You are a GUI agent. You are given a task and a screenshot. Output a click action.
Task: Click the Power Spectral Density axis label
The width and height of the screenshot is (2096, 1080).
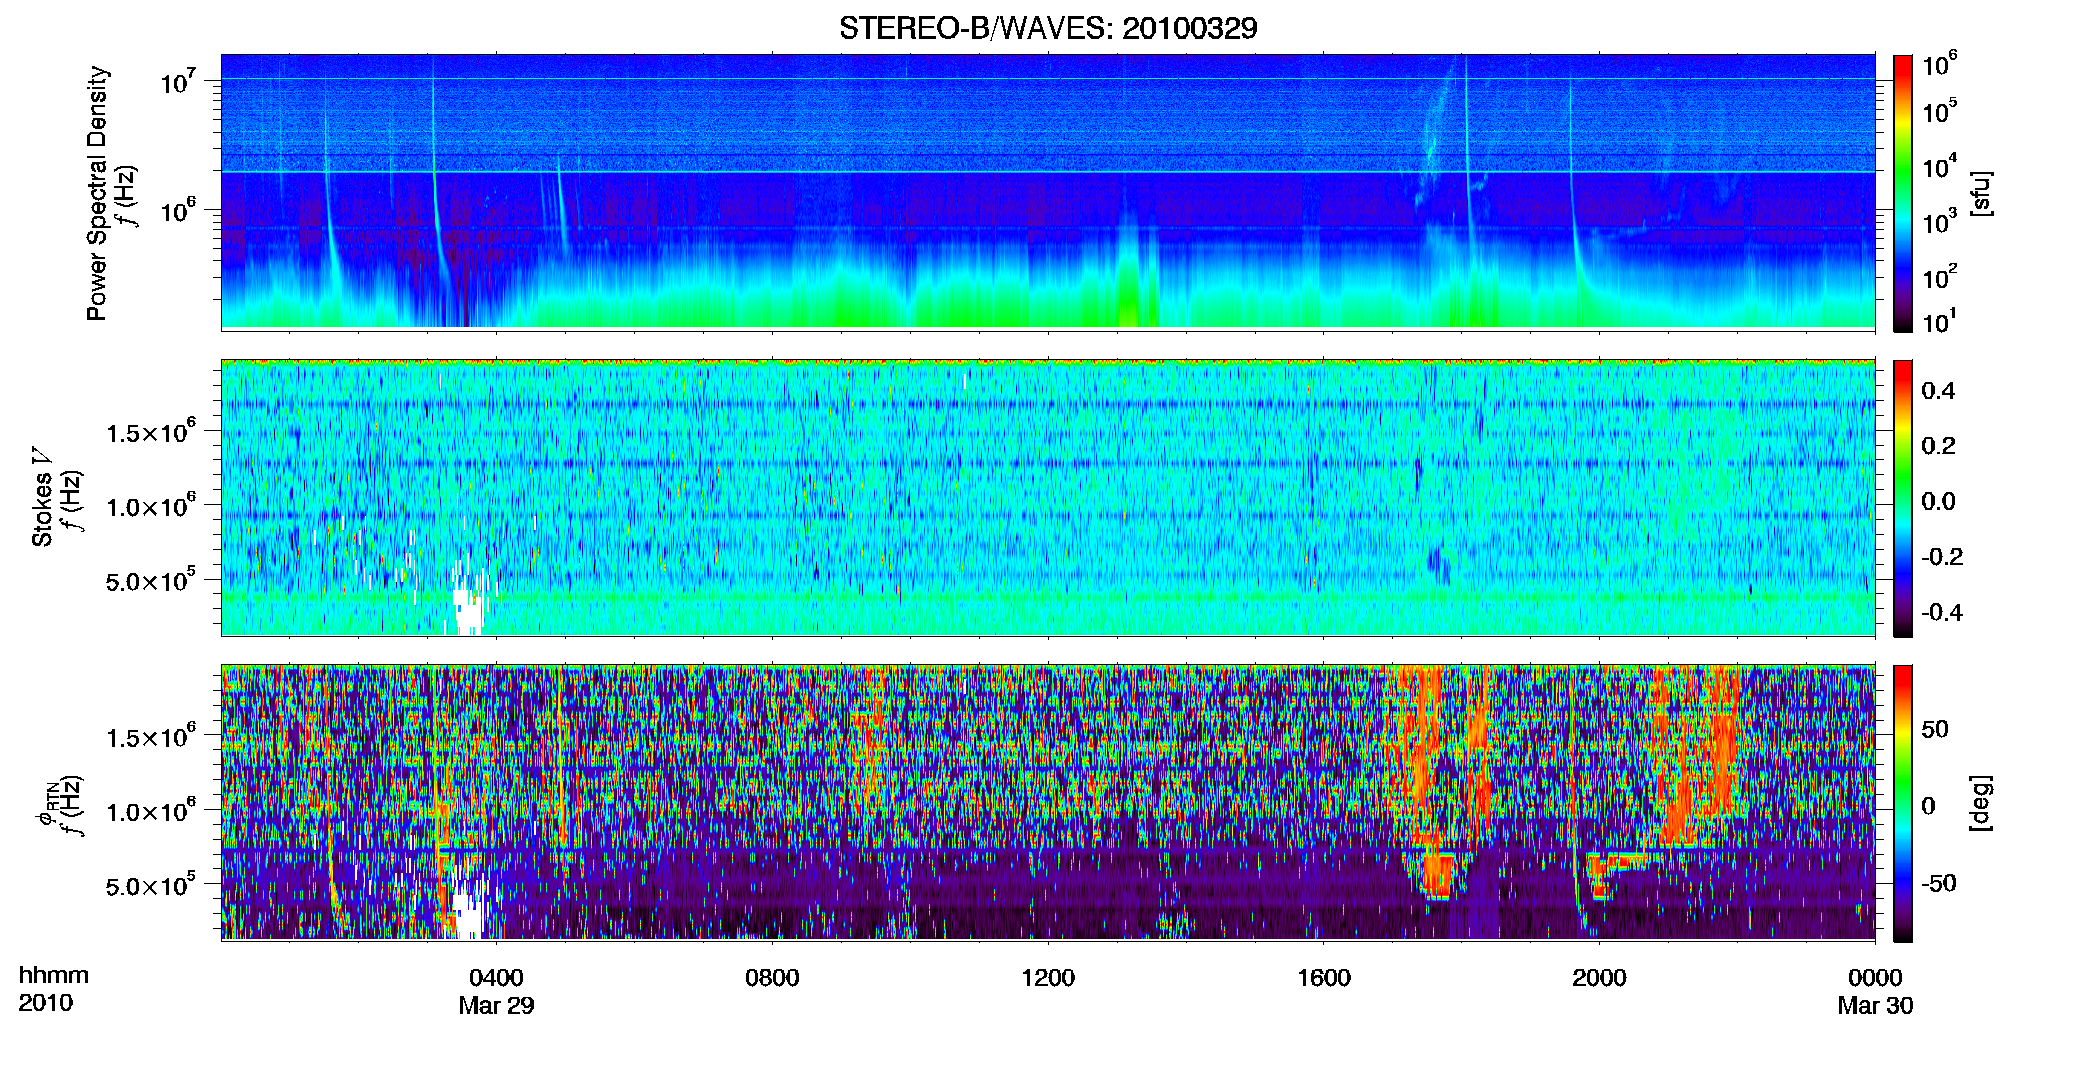(96, 193)
